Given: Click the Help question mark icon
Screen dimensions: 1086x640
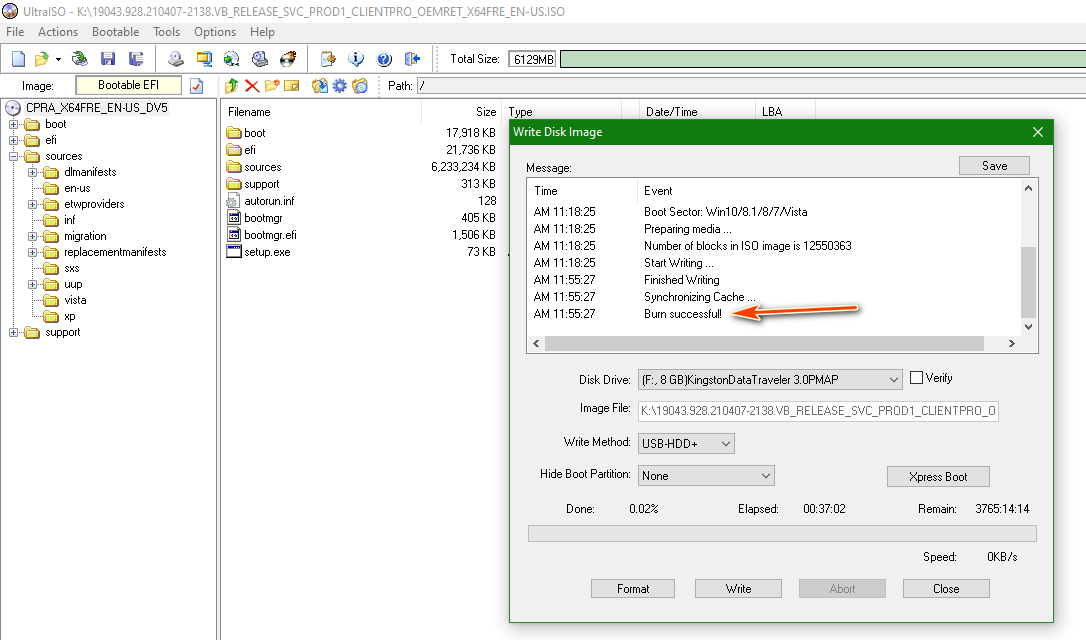Looking at the screenshot, I should tap(384, 59).
